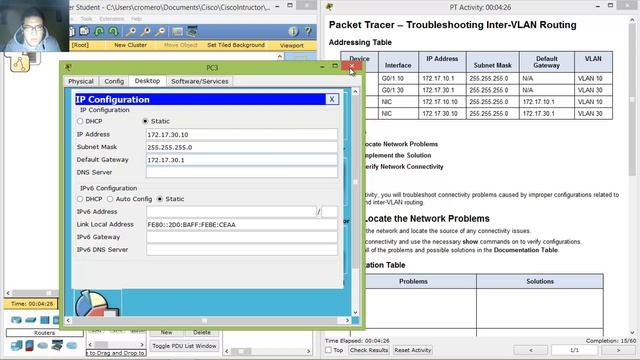The image size is (640, 360).
Task: Select the Switches device category icon
Action: click(x=31, y=320)
